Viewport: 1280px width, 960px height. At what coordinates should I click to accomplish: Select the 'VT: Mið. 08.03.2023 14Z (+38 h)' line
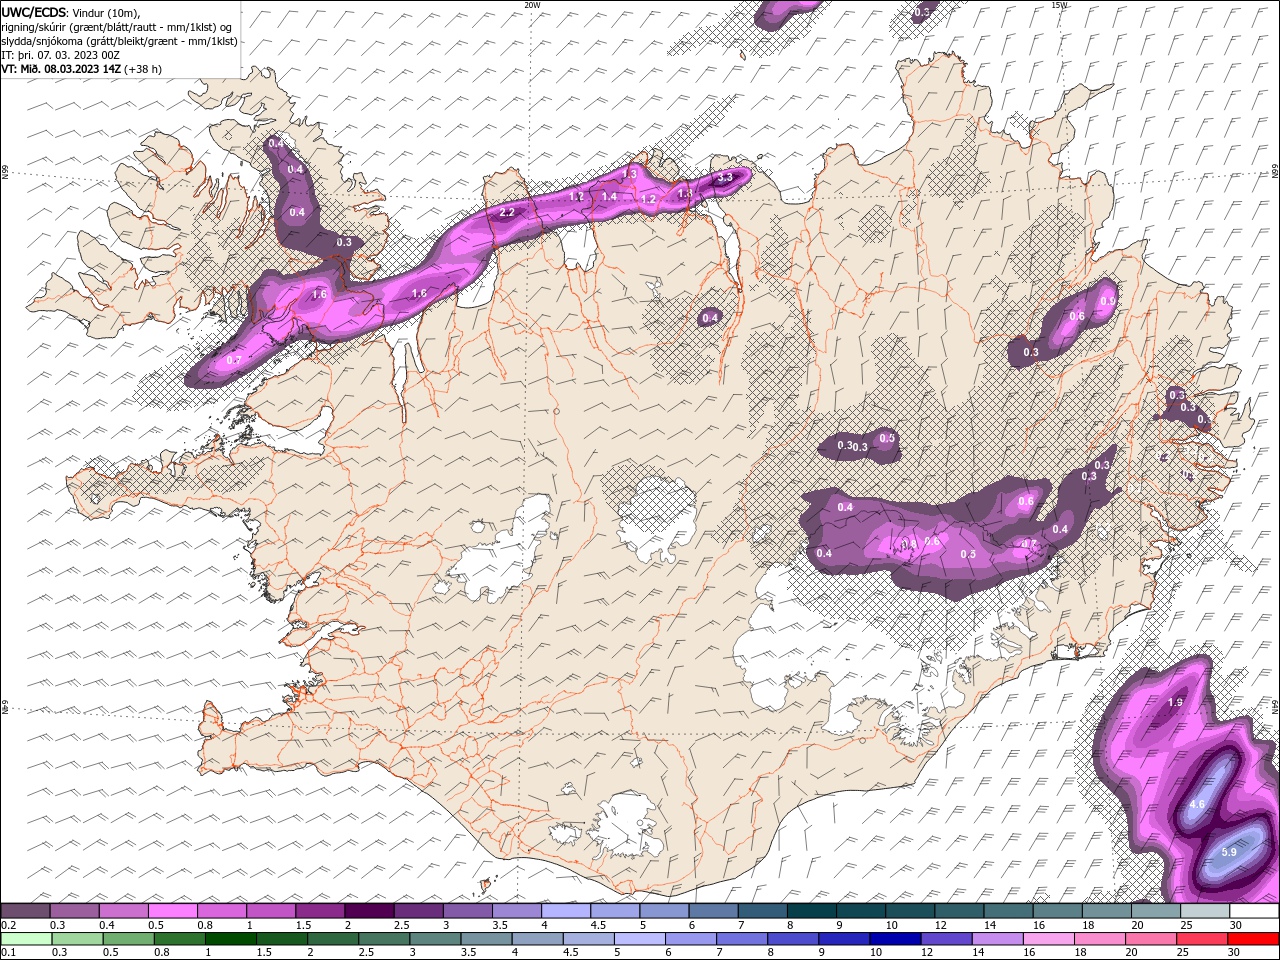(x=81, y=69)
